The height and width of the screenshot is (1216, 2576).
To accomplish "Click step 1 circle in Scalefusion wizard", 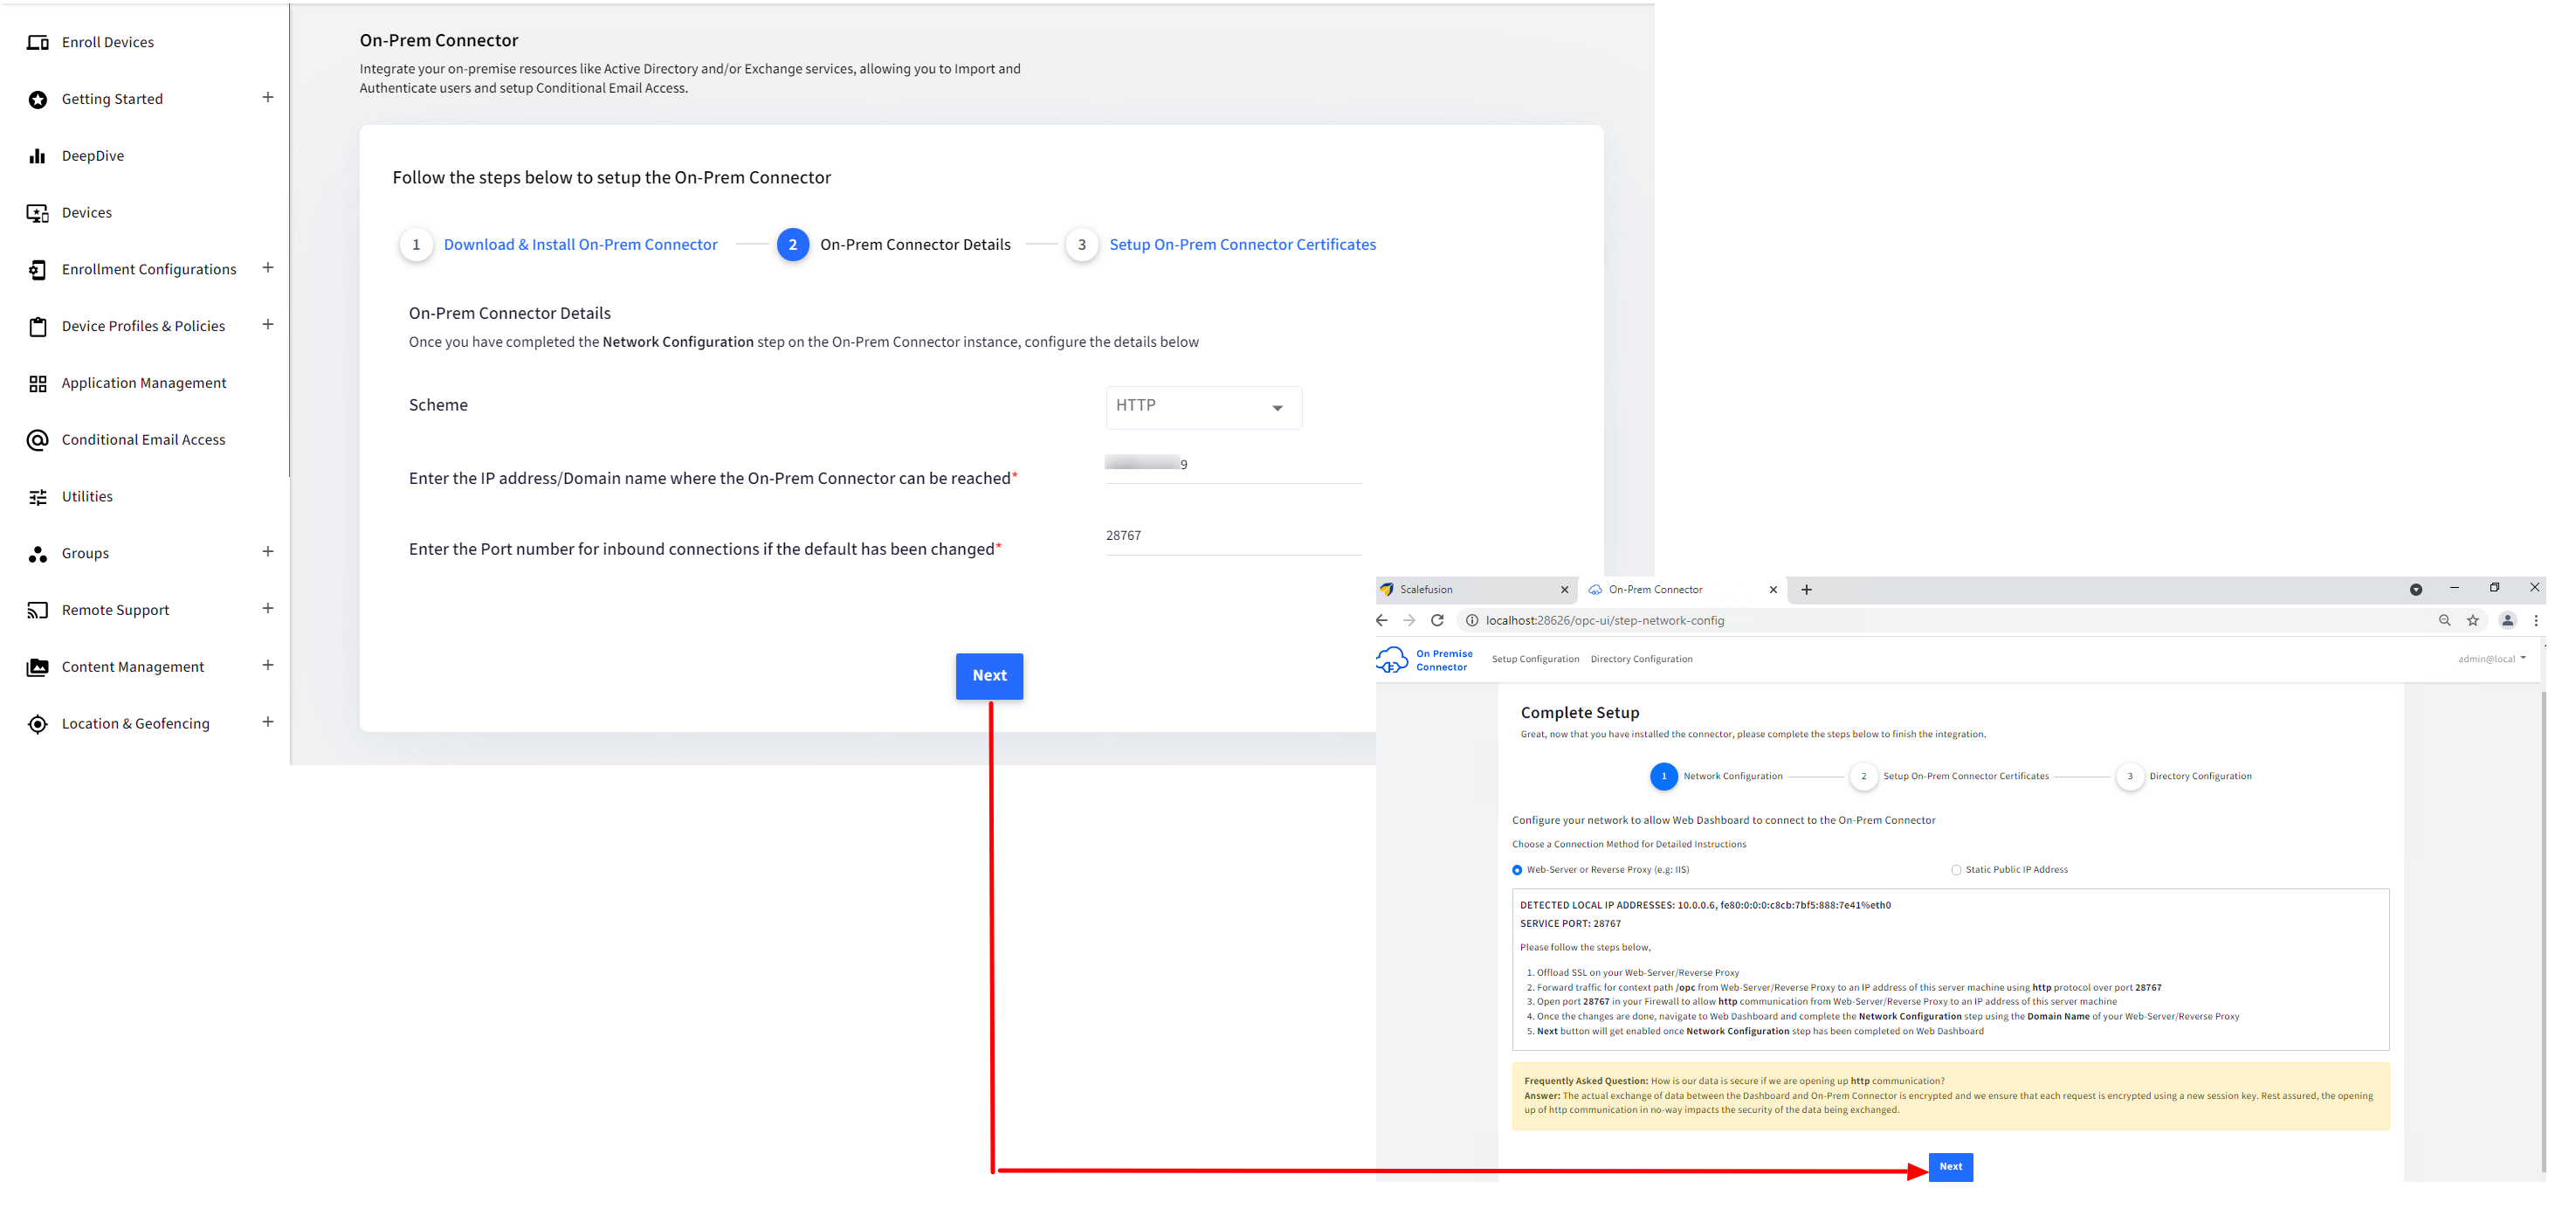I will [416, 245].
